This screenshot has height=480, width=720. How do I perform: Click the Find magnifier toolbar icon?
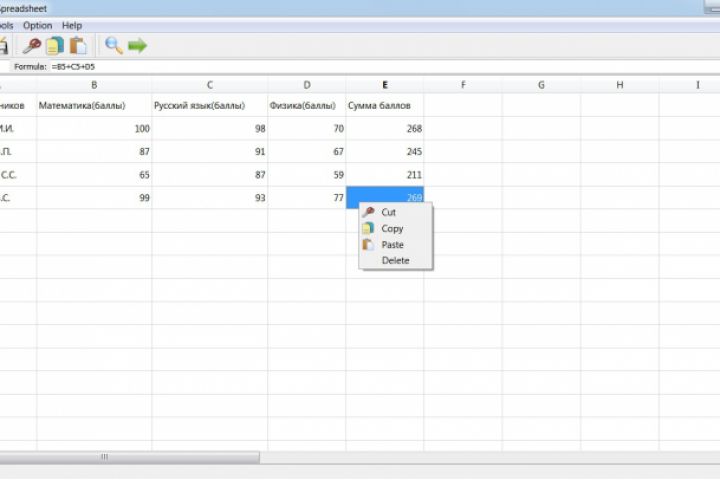(113, 45)
